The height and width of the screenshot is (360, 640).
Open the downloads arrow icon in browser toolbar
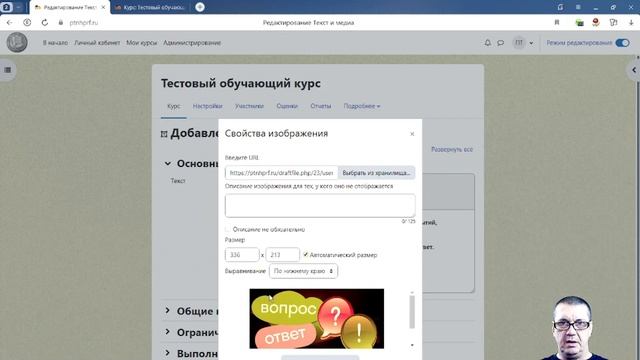(631, 22)
